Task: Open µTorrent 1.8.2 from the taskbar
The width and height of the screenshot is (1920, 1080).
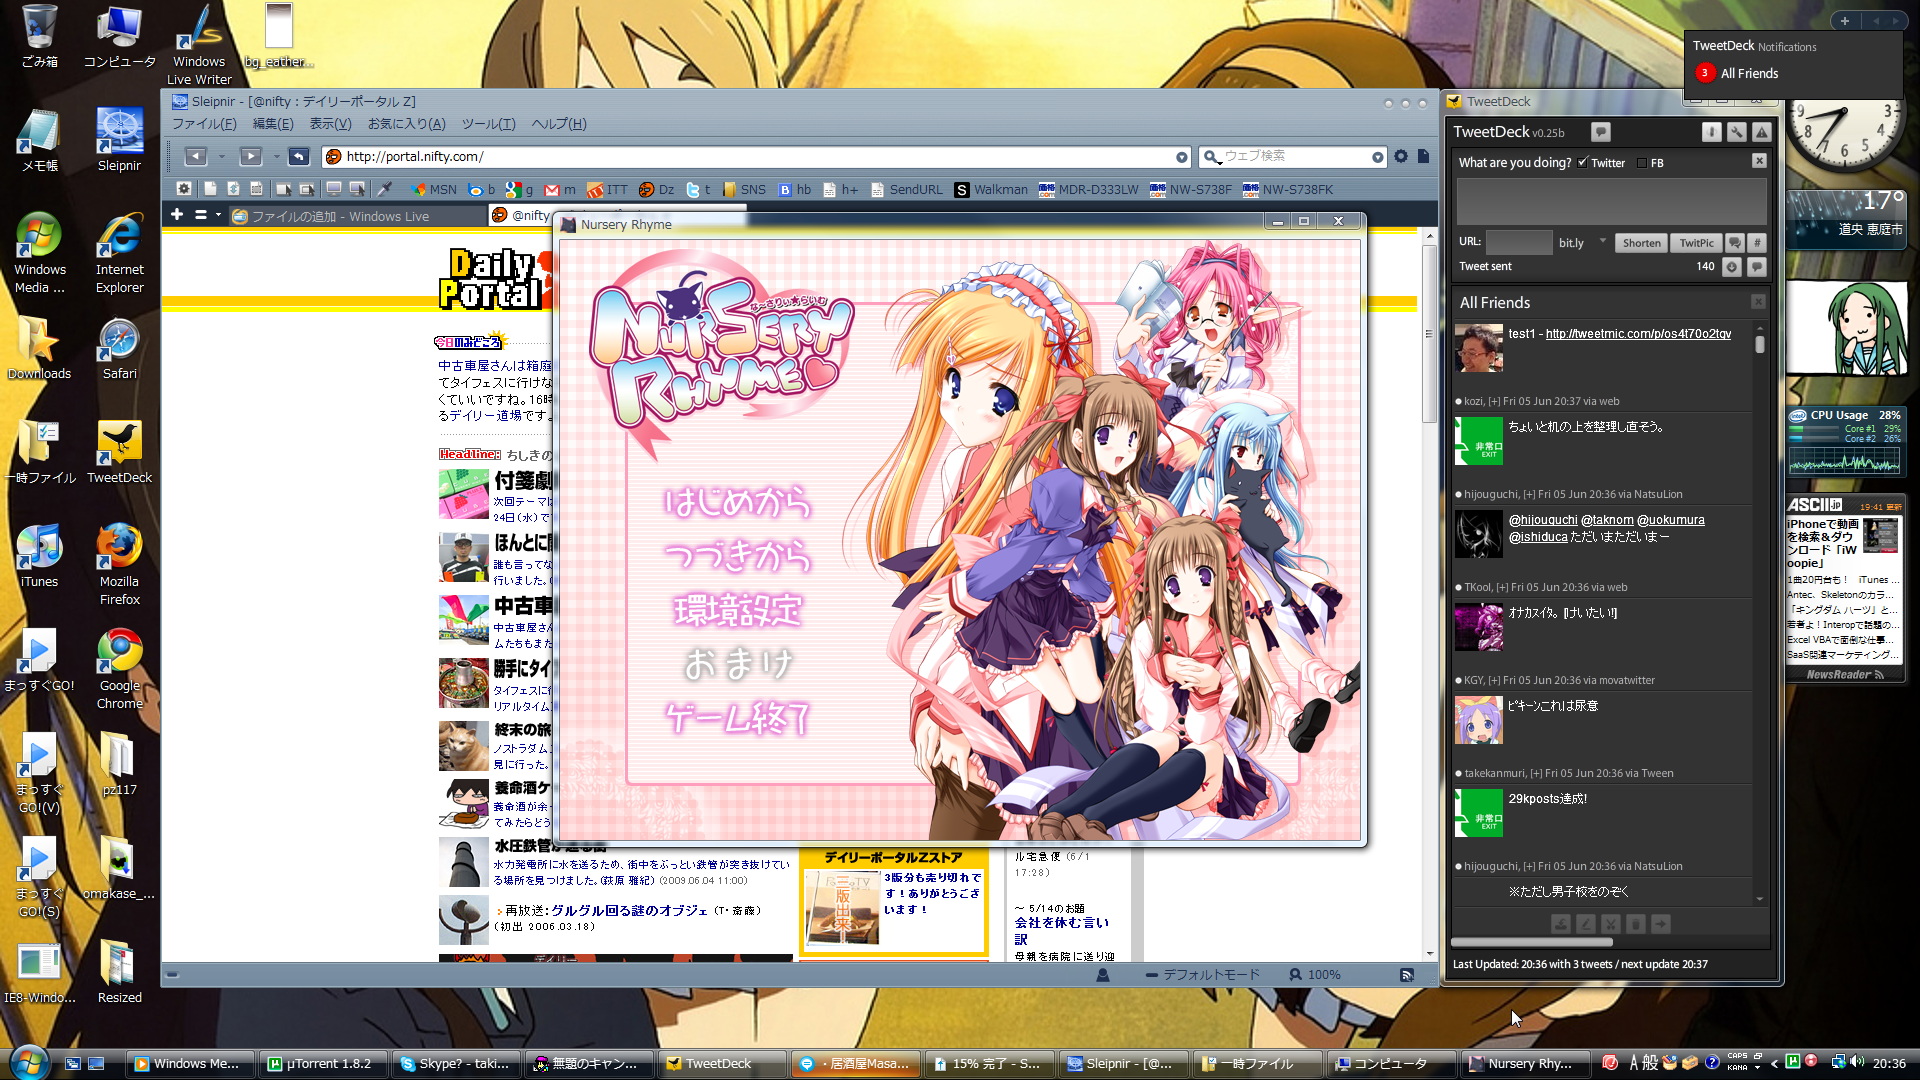Action: (x=320, y=1064)
